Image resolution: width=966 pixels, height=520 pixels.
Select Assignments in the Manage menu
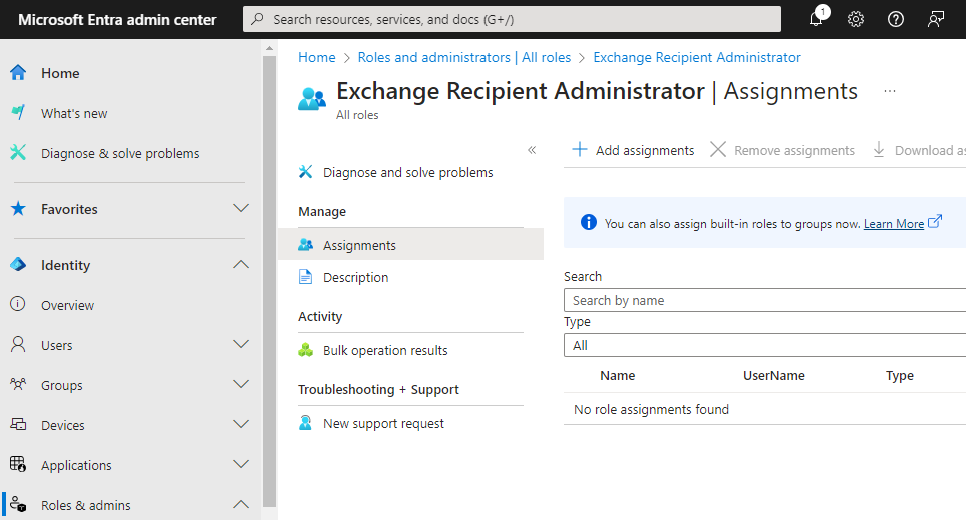click(x=411, y=245)
